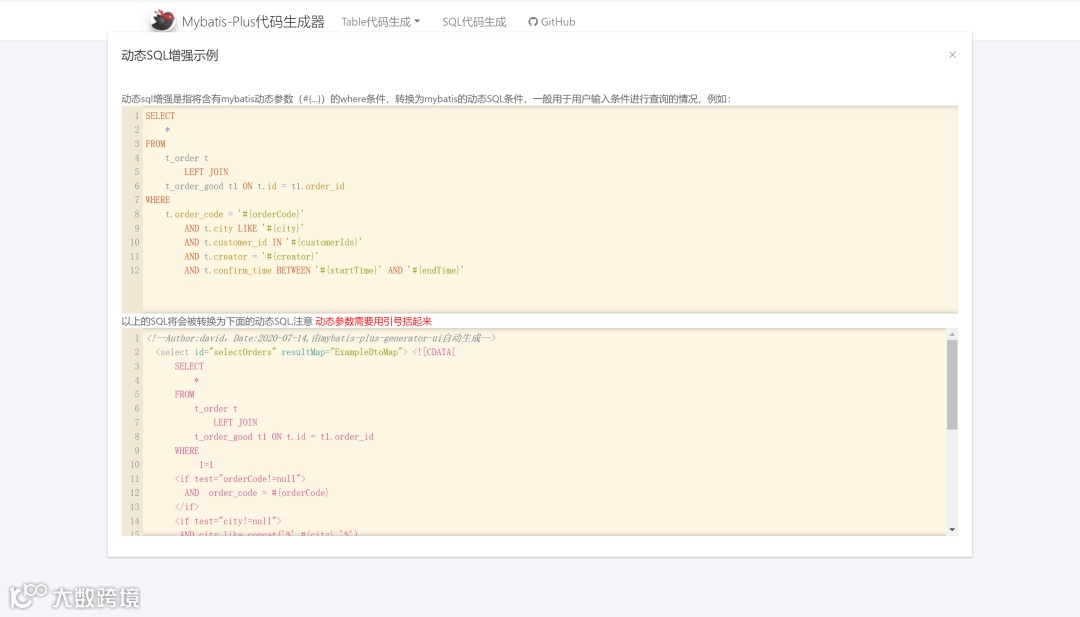Click the if test="orderCode!=null" line
The width and height of the screenshot is (1080, 617).
point(240,479)
